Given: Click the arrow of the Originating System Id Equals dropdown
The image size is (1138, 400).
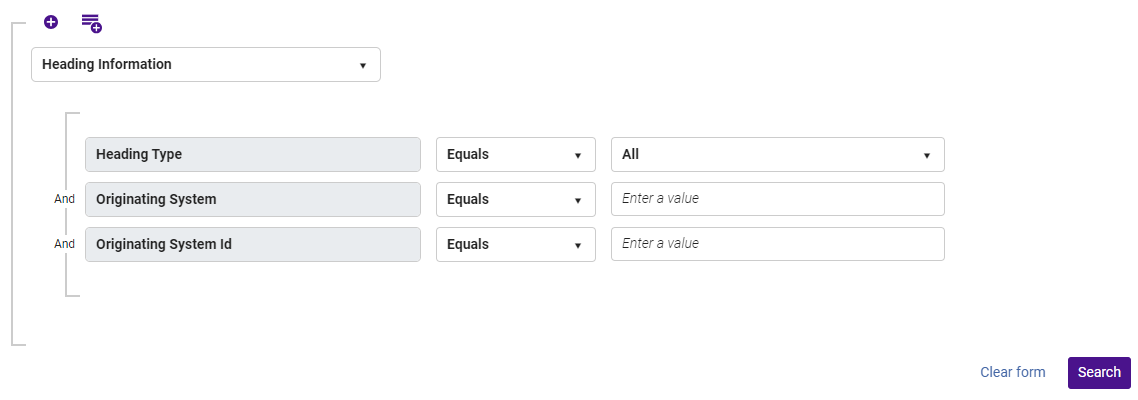Looking at the screenshot, I should [578, 245].
